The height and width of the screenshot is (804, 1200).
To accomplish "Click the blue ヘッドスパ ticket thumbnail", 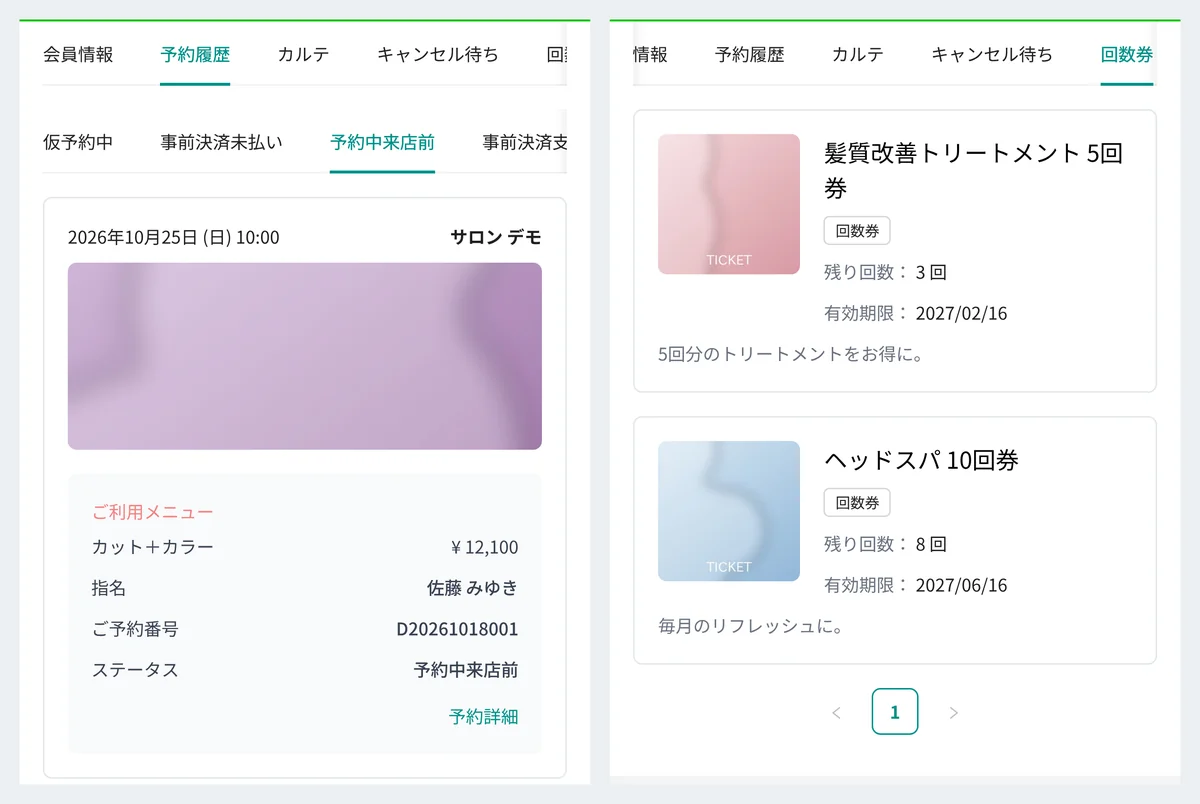I will [x=729, y=511].
